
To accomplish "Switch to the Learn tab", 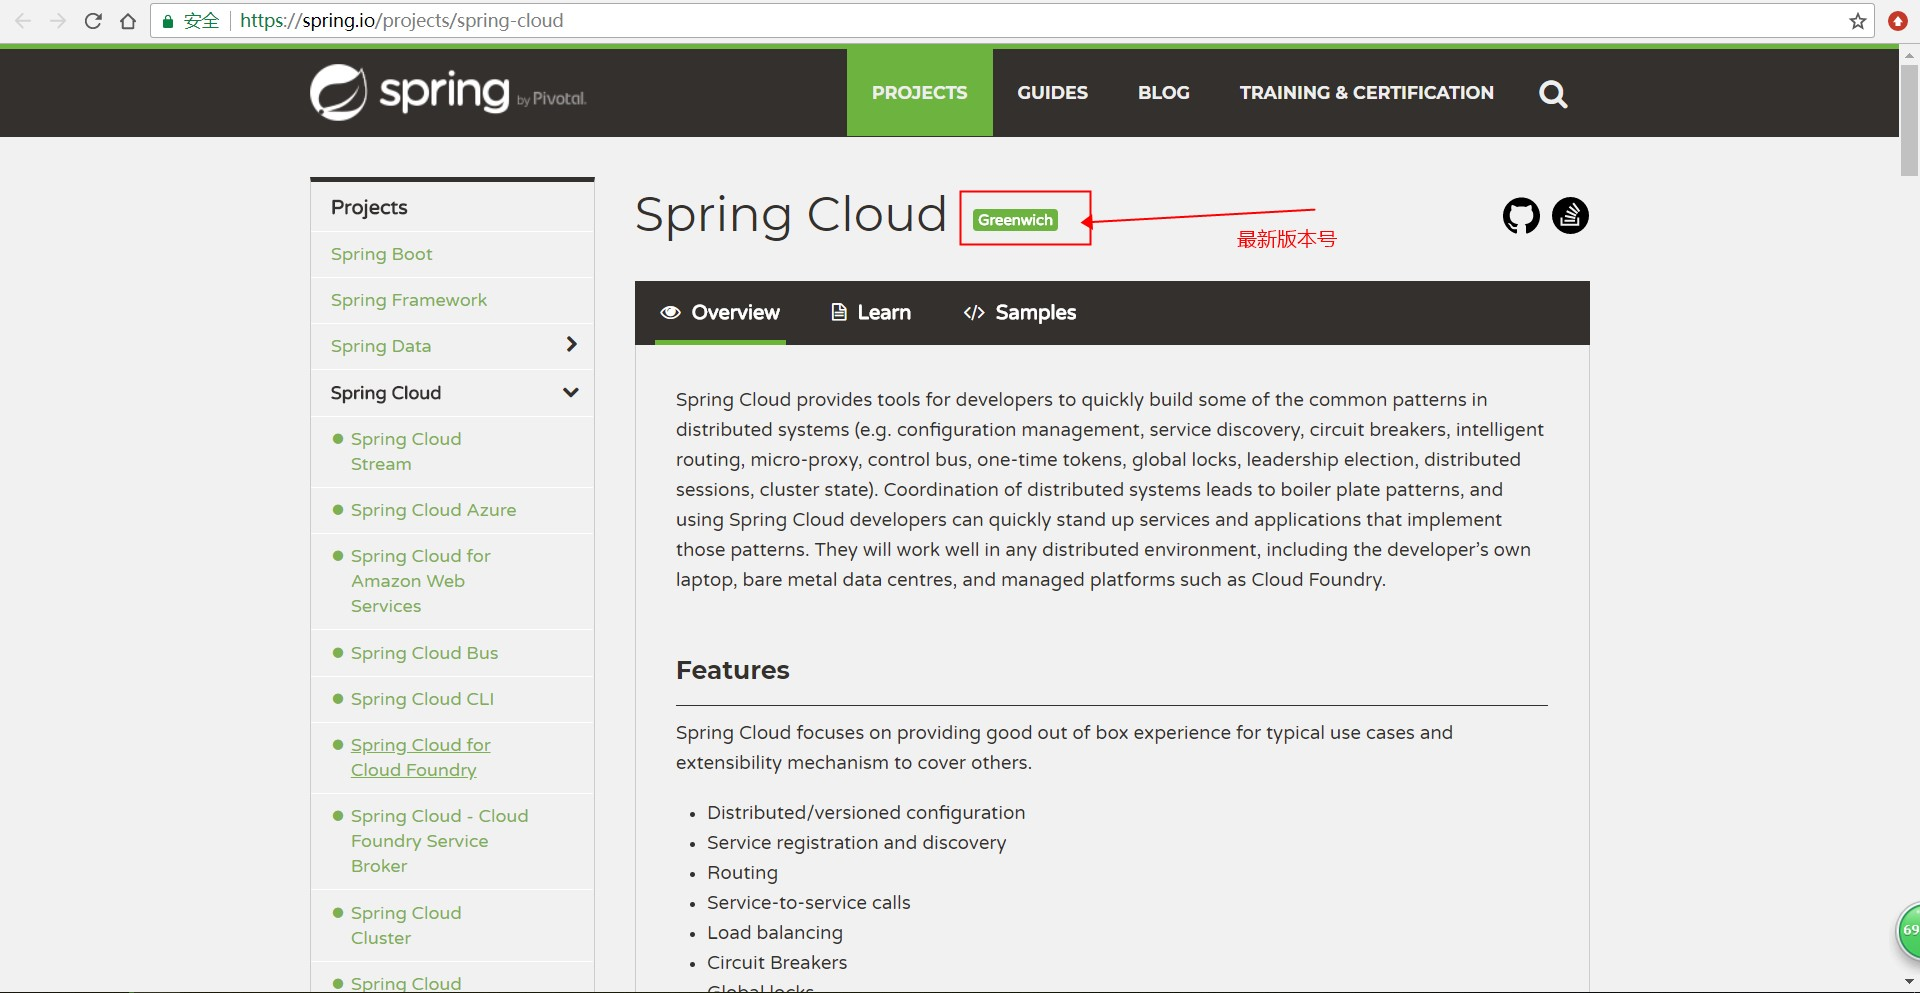I will (871, 313).
